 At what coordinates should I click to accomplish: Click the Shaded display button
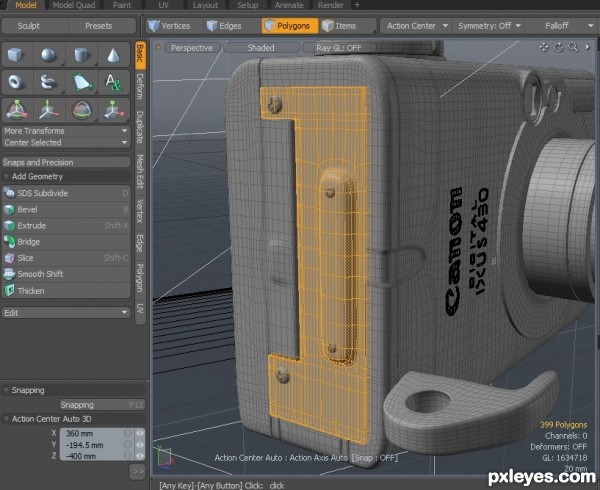261,48
